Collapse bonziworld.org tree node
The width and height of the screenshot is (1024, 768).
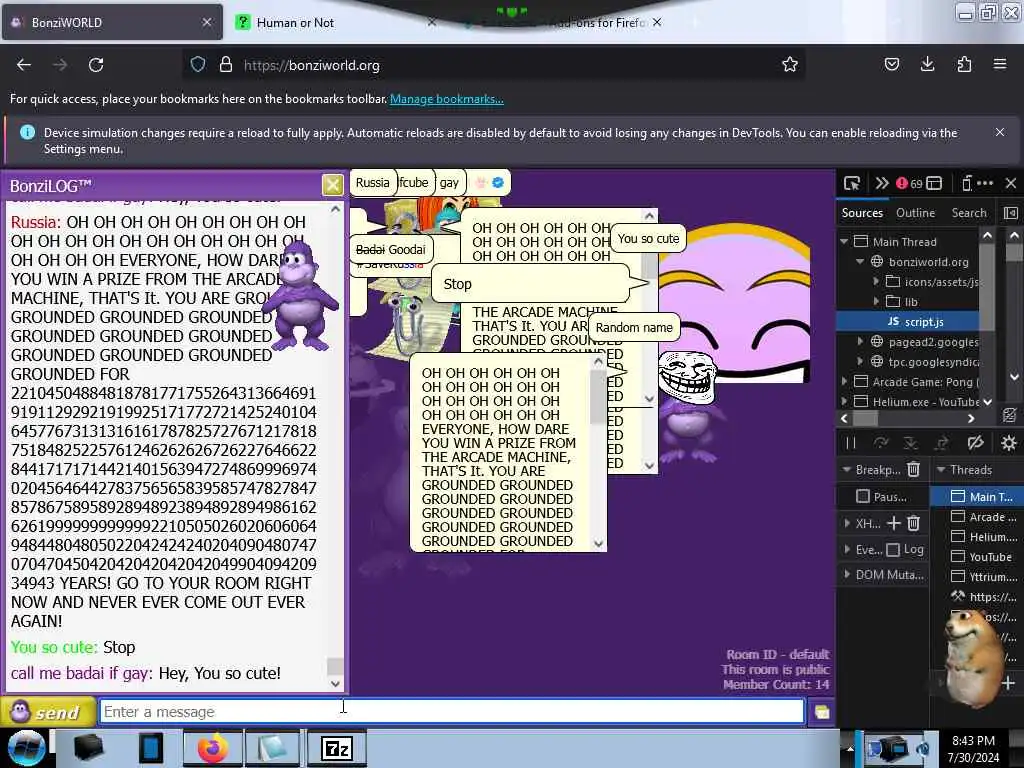click(860, 262)
